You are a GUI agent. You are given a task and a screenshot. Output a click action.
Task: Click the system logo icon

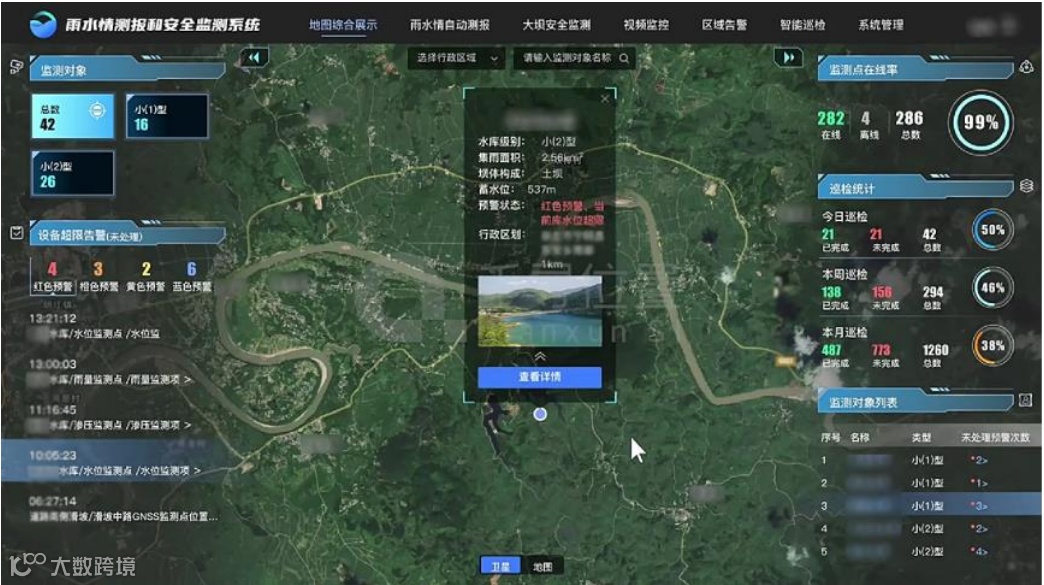[x=43, y=25]
